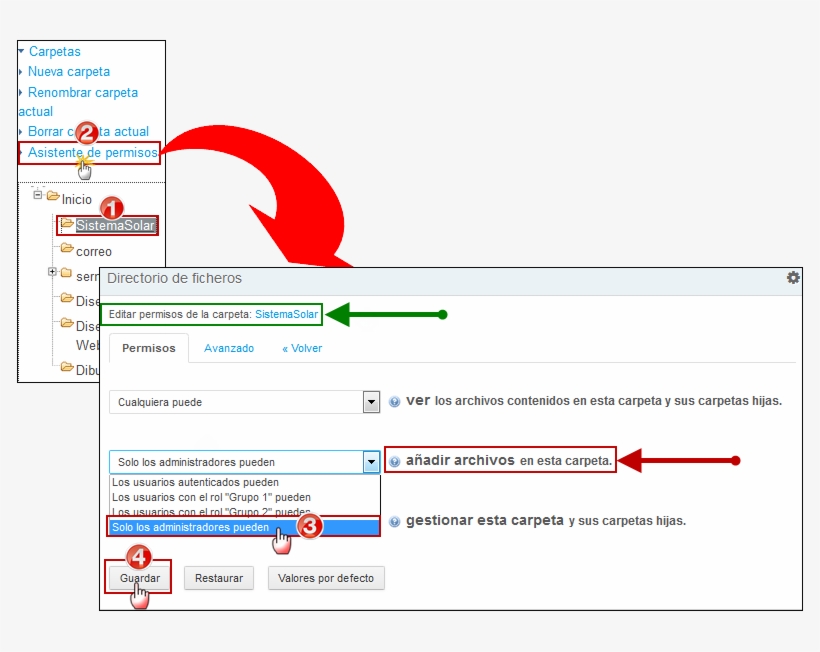Click the Inicio folder icon in tree
The height and width of the screenshot is (652, 820).
[x=53, y=196]
